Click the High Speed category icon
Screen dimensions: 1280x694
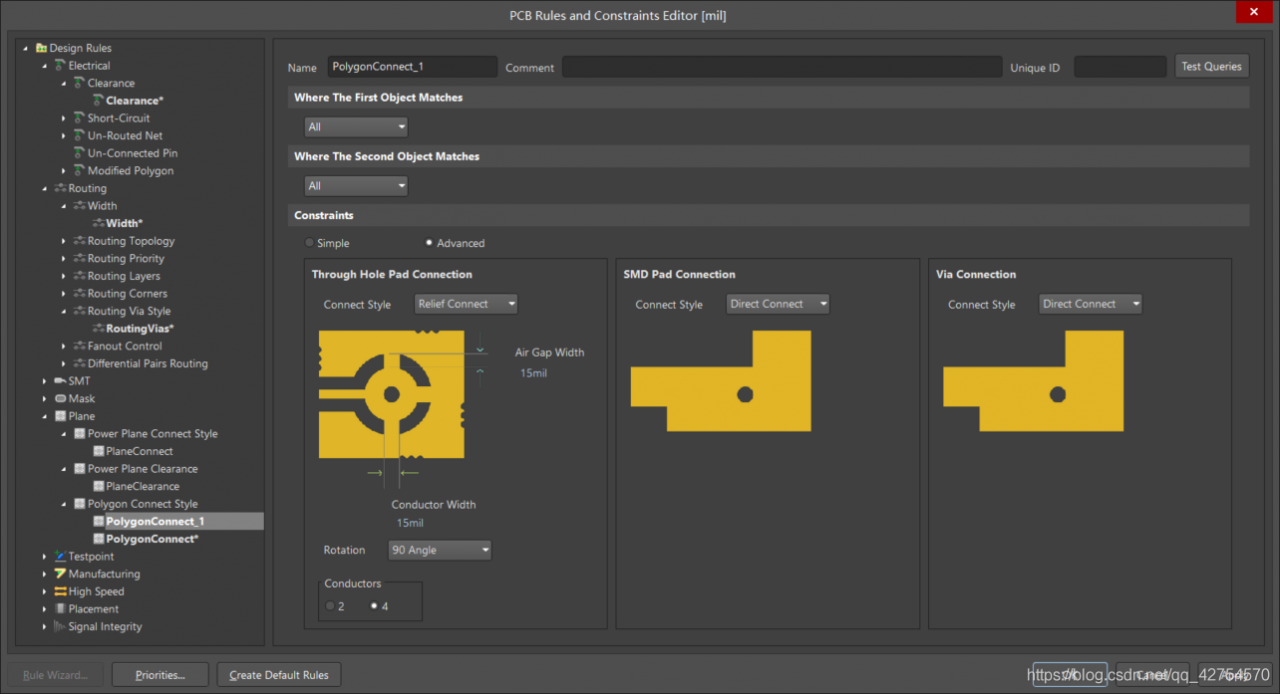tap(60, 592)
